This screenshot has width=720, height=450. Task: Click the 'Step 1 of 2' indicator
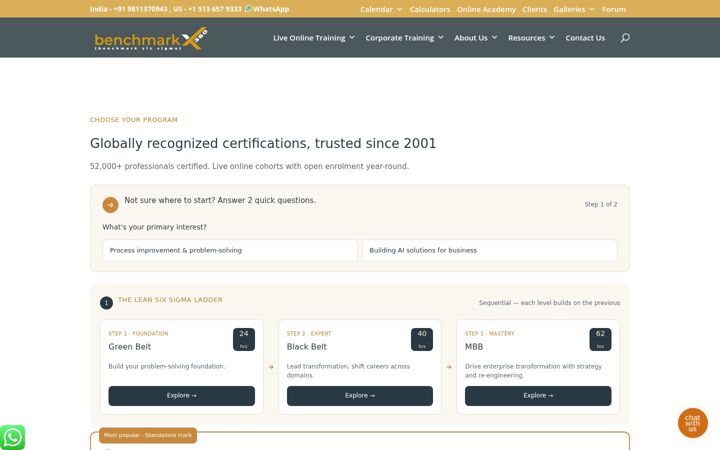601,204
